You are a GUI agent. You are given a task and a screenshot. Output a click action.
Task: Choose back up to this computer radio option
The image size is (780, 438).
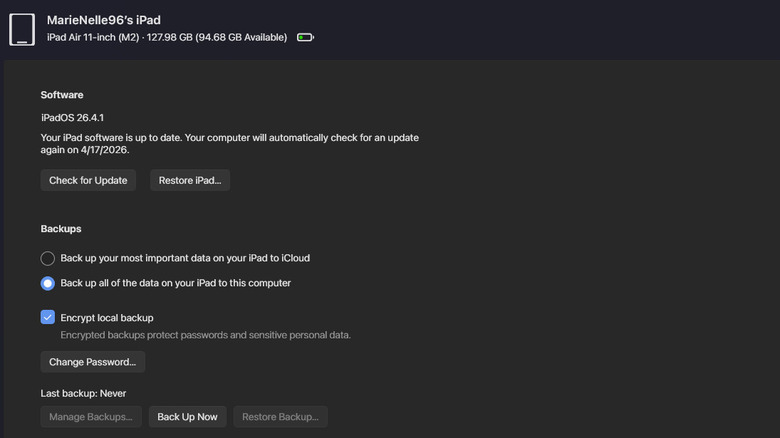coord(48,283)
